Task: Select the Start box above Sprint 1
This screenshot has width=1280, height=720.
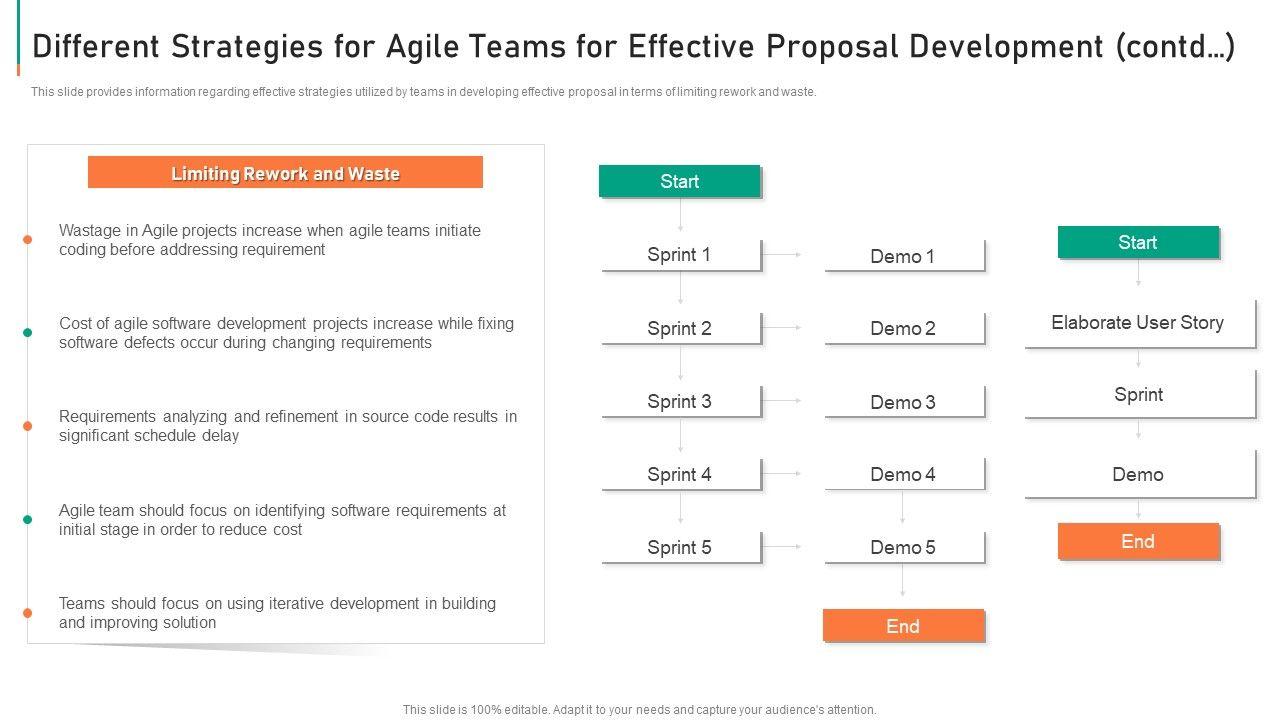Action: tap(680, 181)
